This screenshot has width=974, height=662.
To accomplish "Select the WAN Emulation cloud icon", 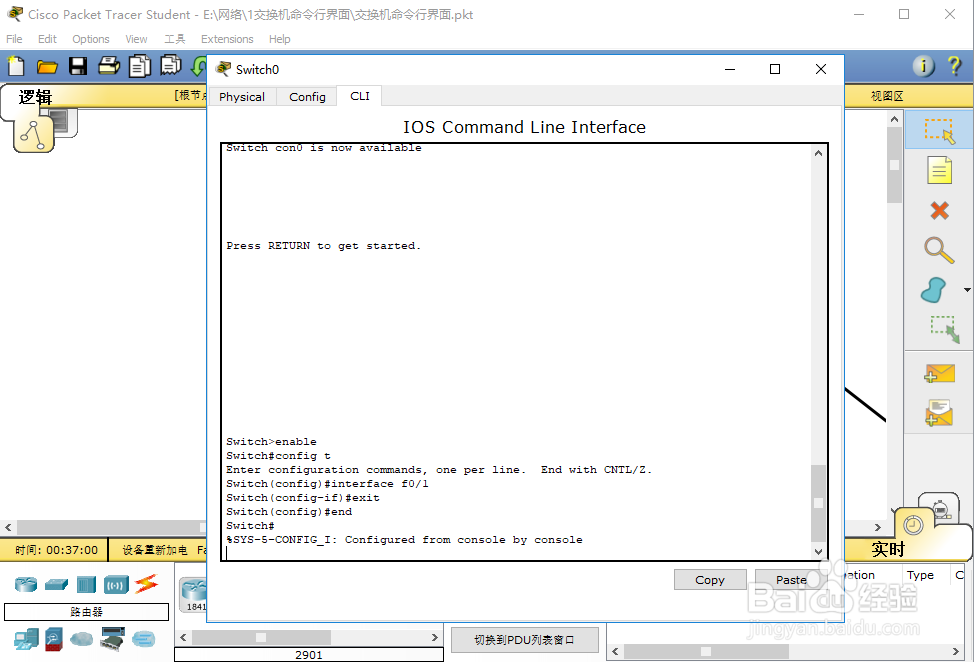I will 81,639.
